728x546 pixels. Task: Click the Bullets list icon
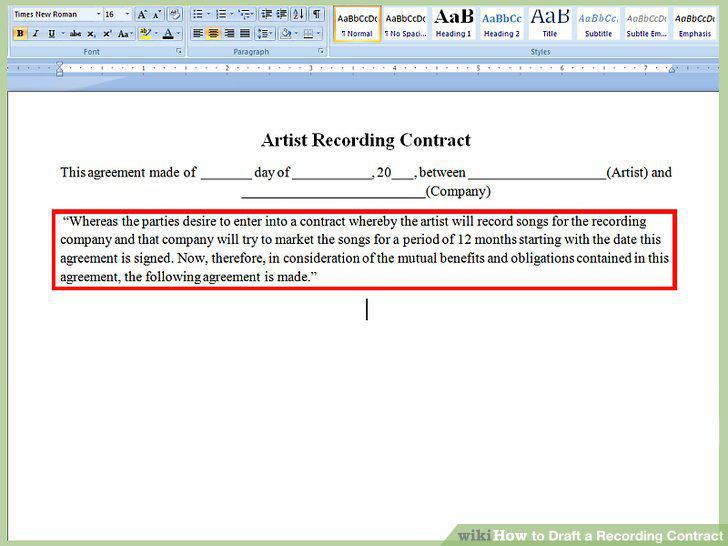pos(198,14)
